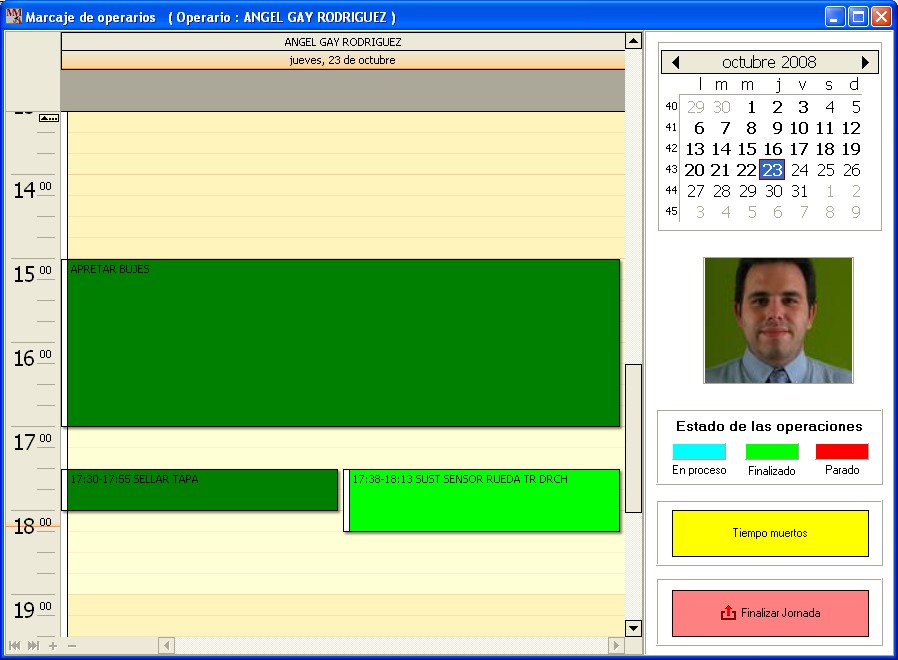Click the minus zoom icon at bottom
The width and height of the screenshot is (898, 660).
click(x=72, y=646)
